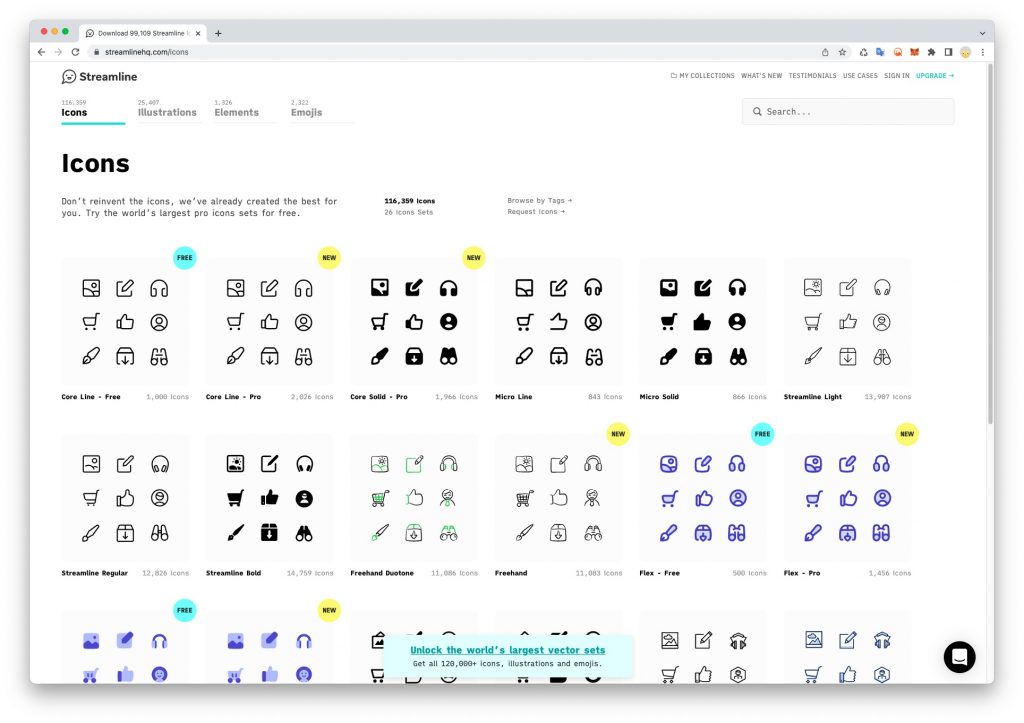Click the Unlock the world's largest vector sets banner
1024x723 pixels.
pyautogui.click(x=507, y=650)
